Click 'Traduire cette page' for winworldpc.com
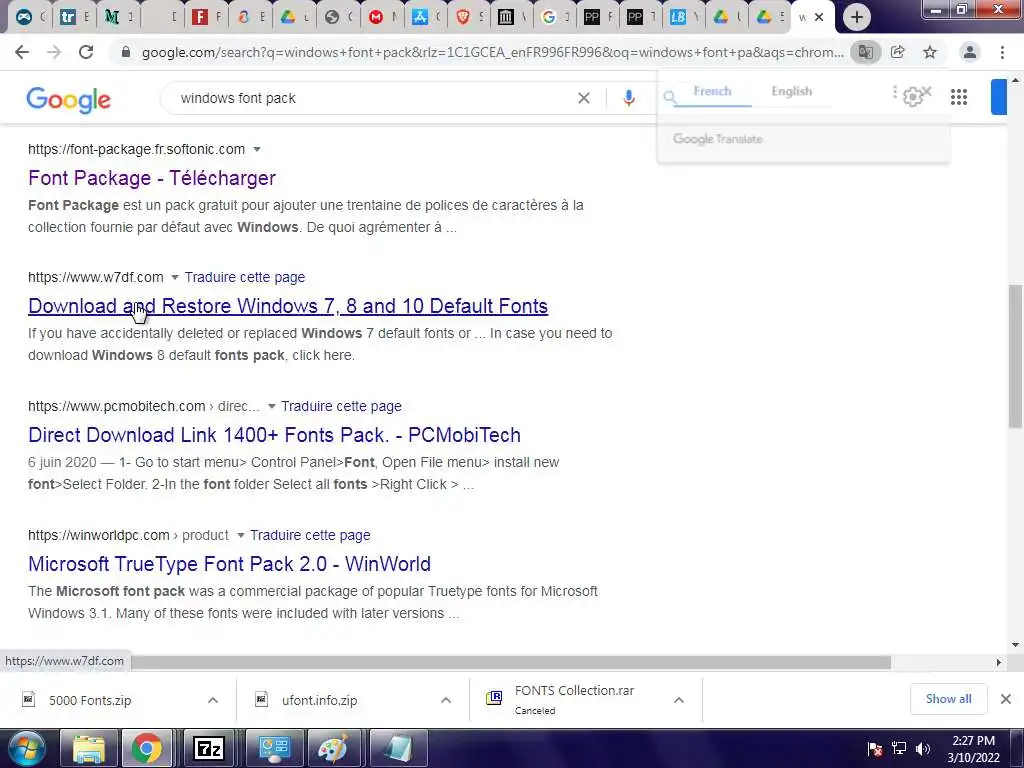 pyautogui.click(x=310, y=536)
